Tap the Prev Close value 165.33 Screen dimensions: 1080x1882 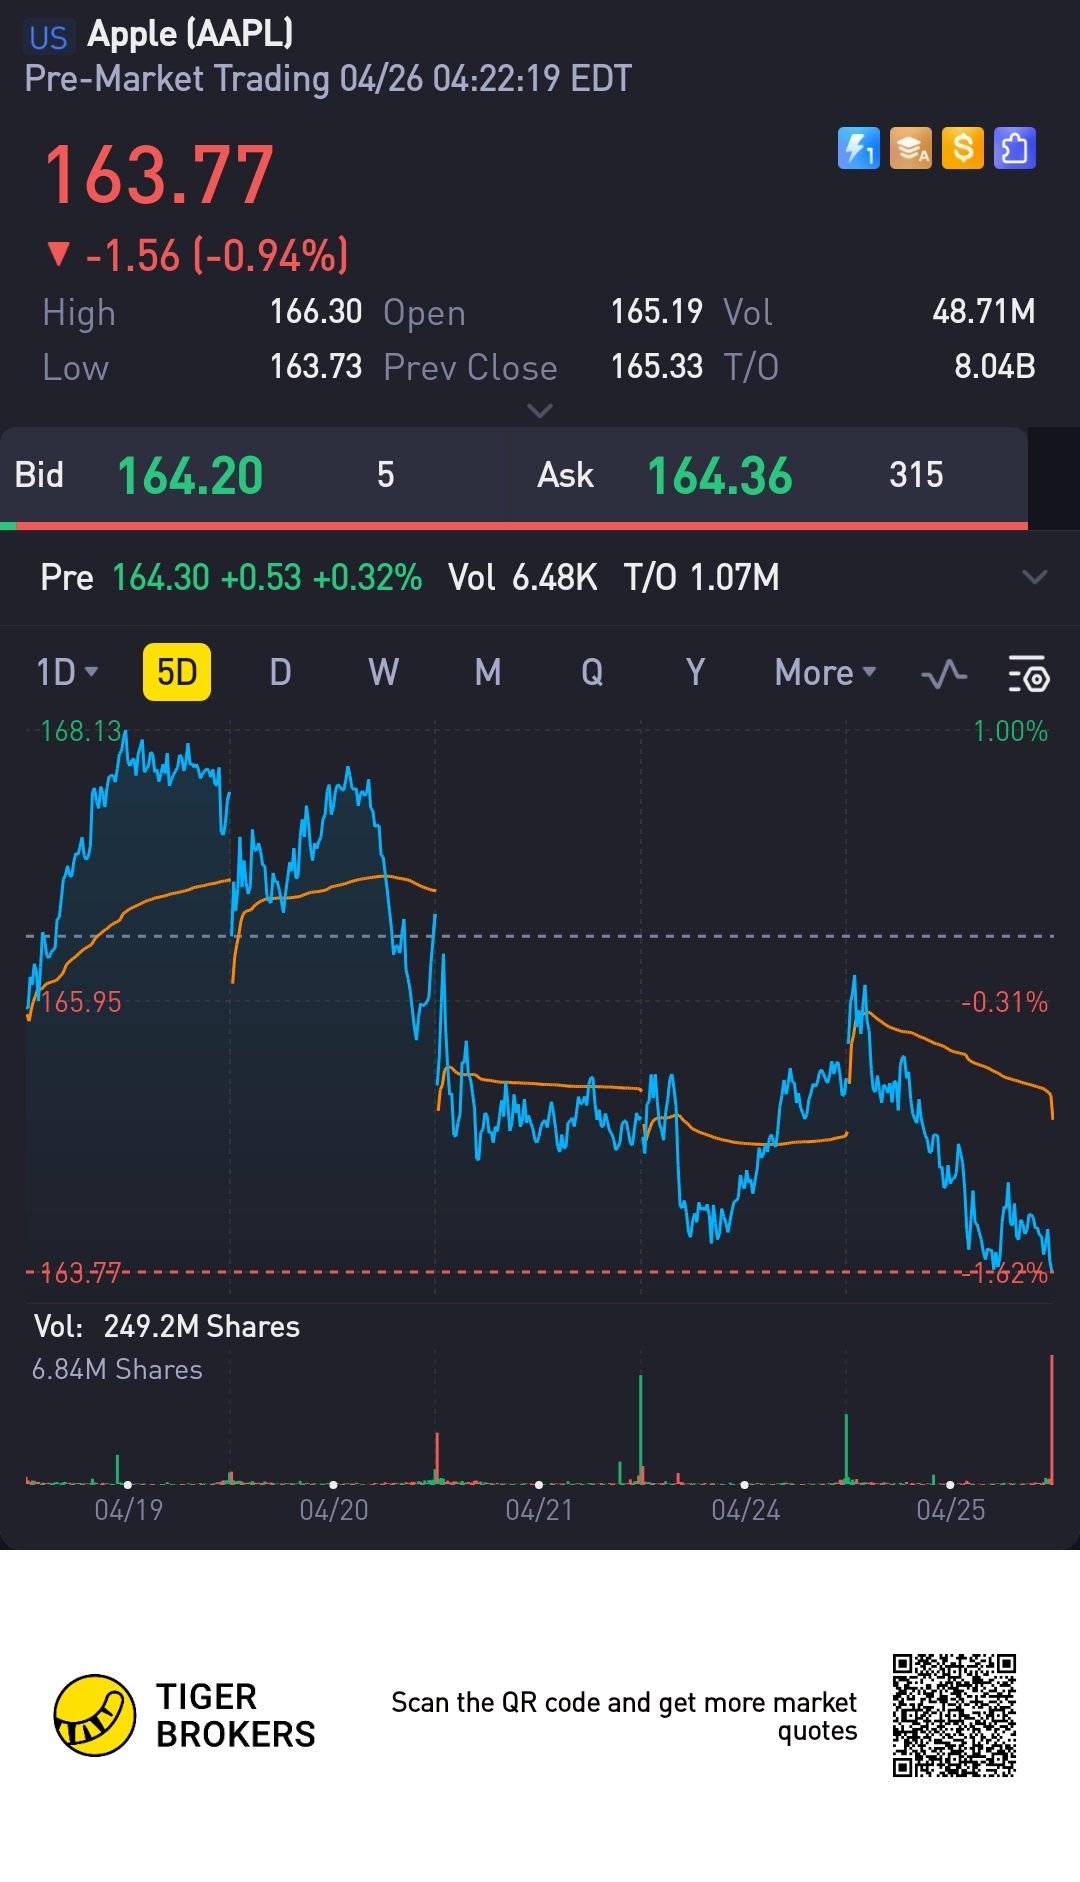pyautogui.click(x=657, y=367)
